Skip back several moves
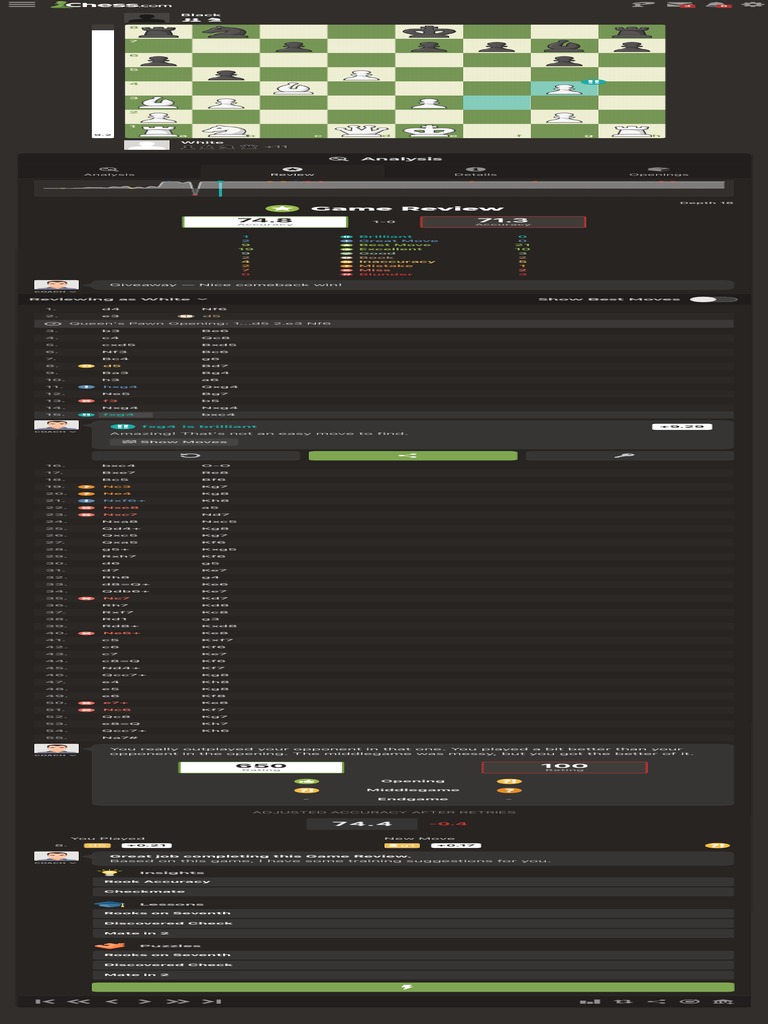Screen dimensions: 768x1024 click(x=78, y=1001)
